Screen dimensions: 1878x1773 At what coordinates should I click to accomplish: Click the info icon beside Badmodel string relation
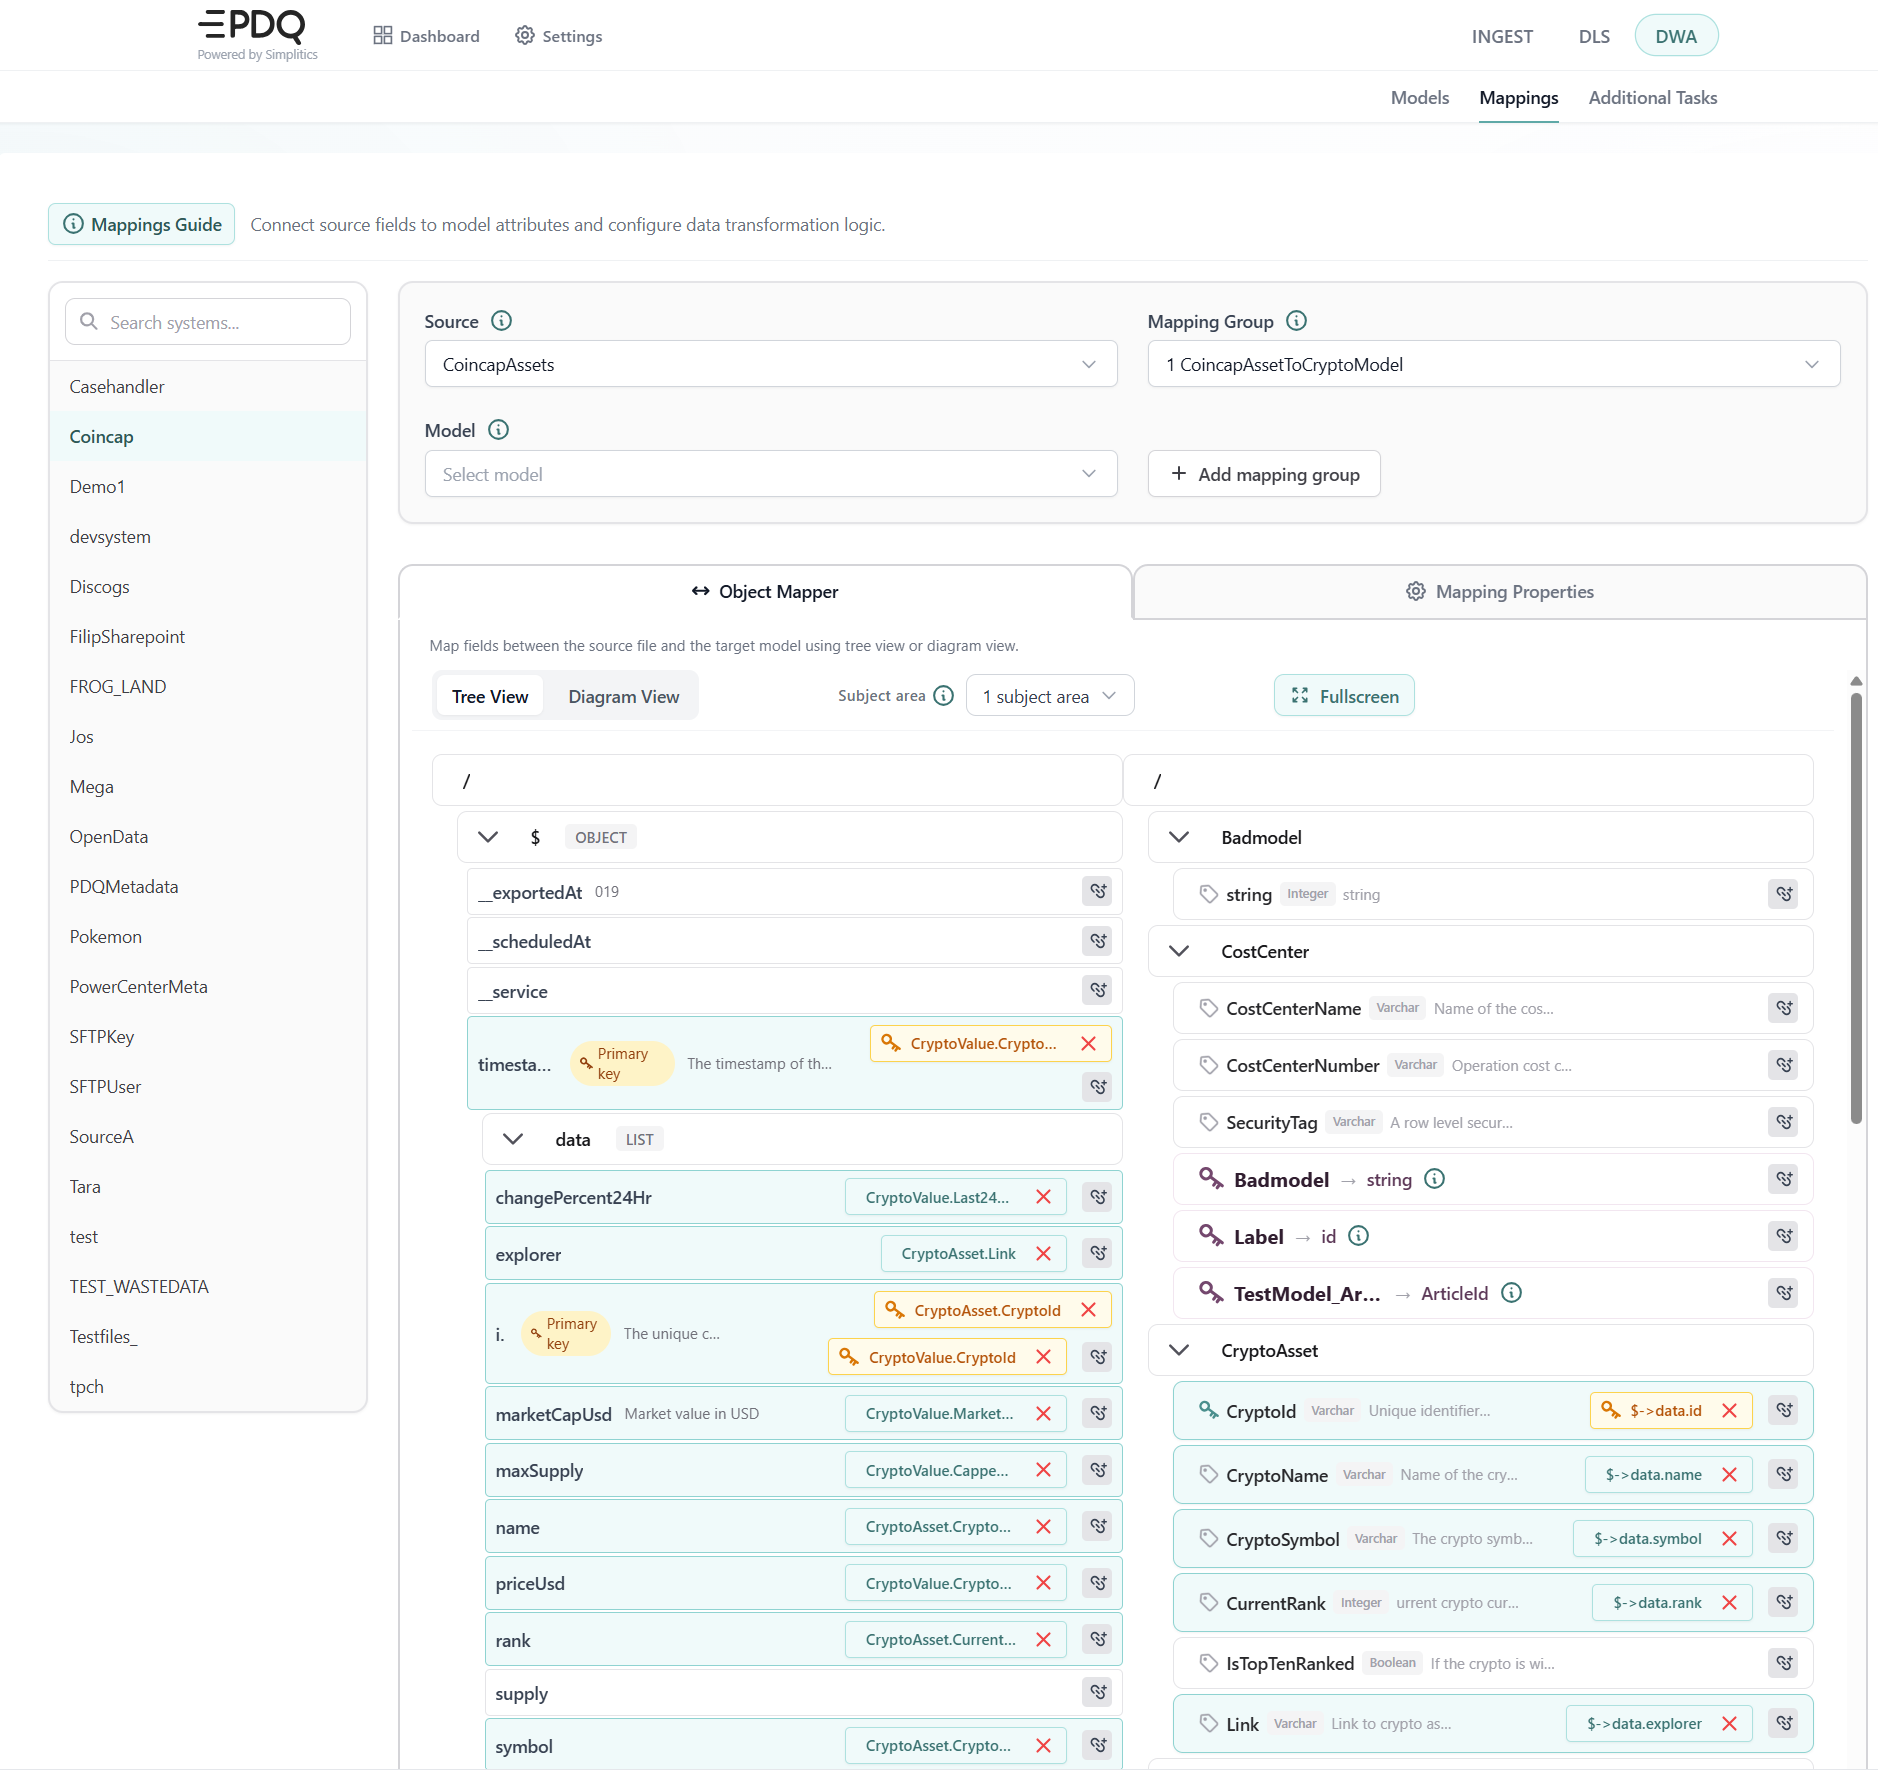pyautogui.click(x=1434, y=1179)
